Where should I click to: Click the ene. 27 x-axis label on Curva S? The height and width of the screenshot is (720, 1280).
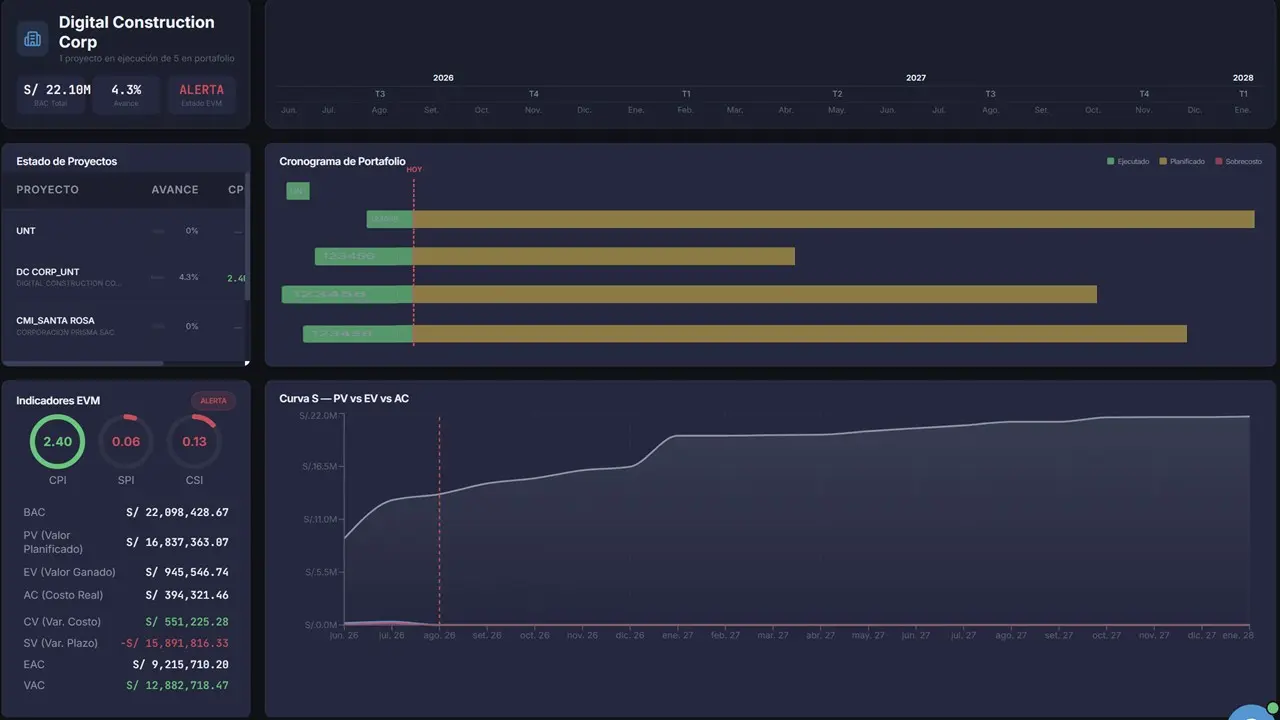click(679, 635)
